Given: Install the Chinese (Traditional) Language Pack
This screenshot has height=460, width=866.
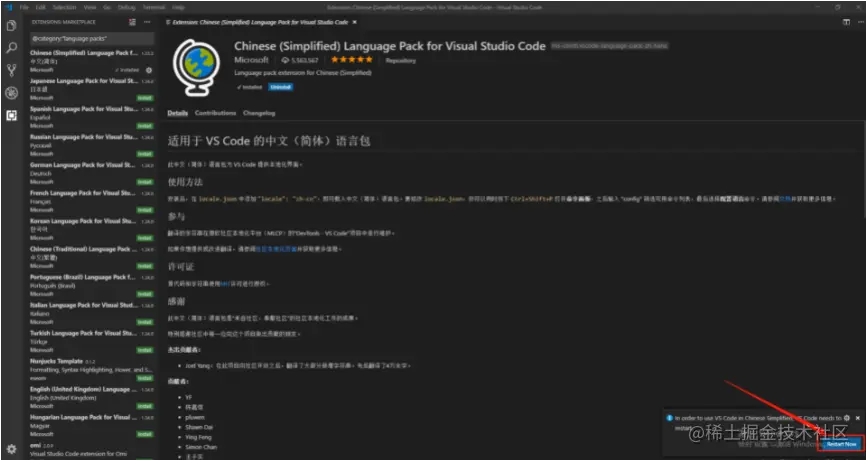Looking at the screenshot, I should click(145, 266).
